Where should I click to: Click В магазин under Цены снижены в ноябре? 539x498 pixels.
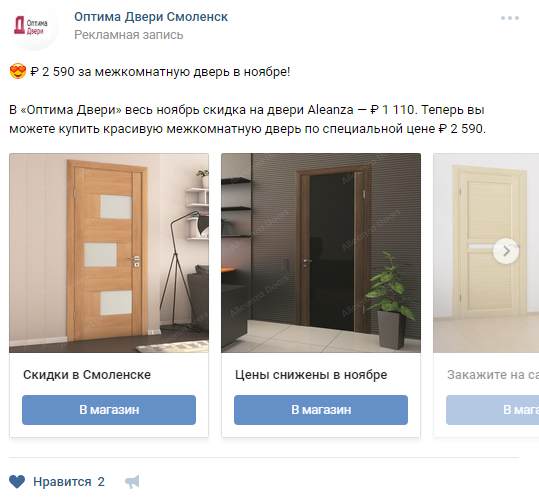point(321,410)
